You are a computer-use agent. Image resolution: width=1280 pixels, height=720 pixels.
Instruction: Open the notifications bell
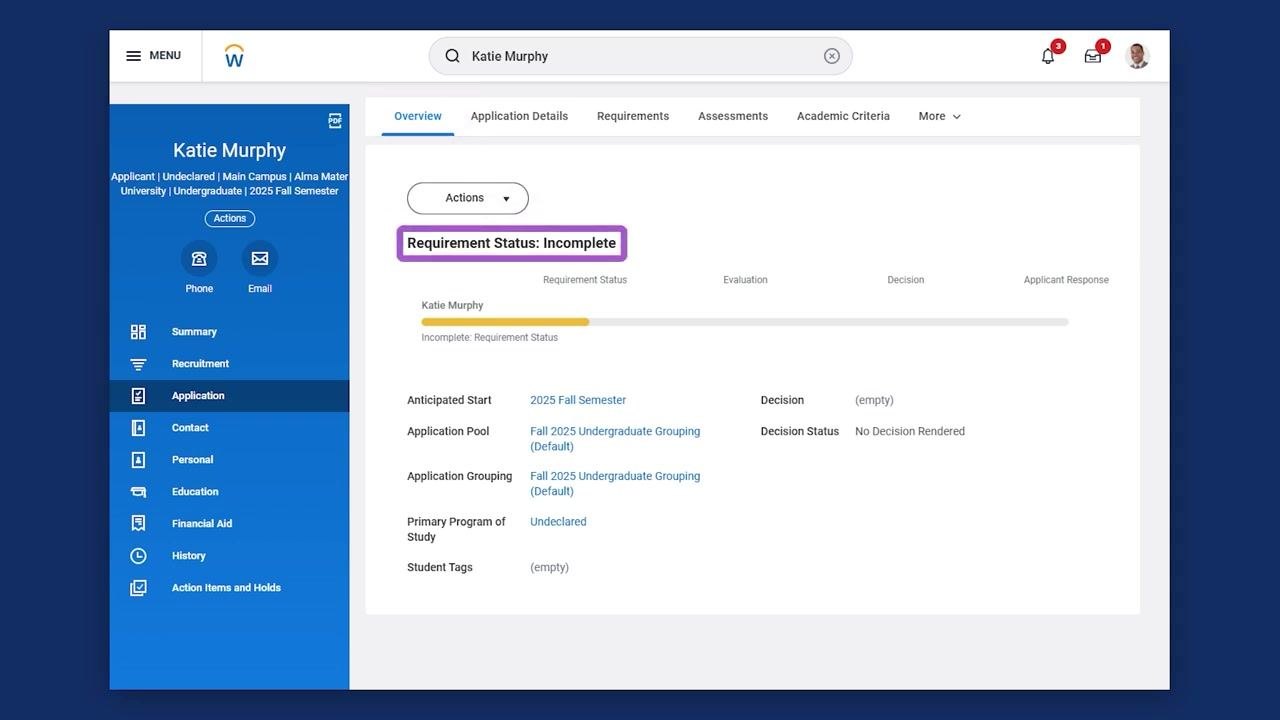(1048, 56)
